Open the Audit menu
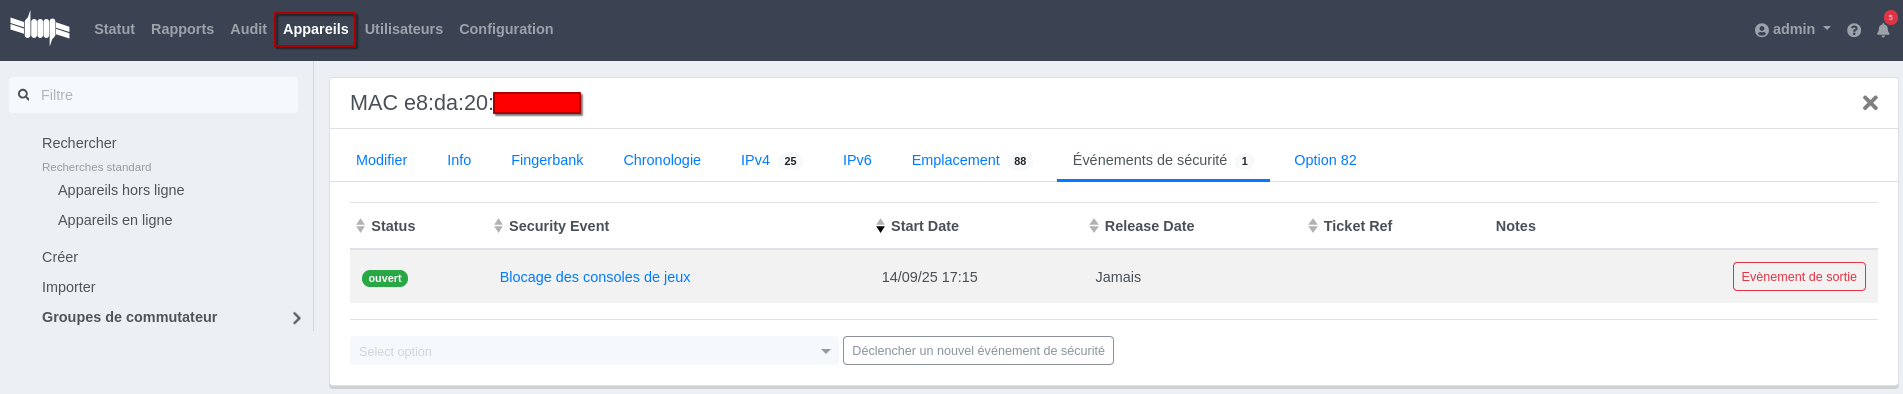This screenshot has height=394, width=1903. coord(248,29)
